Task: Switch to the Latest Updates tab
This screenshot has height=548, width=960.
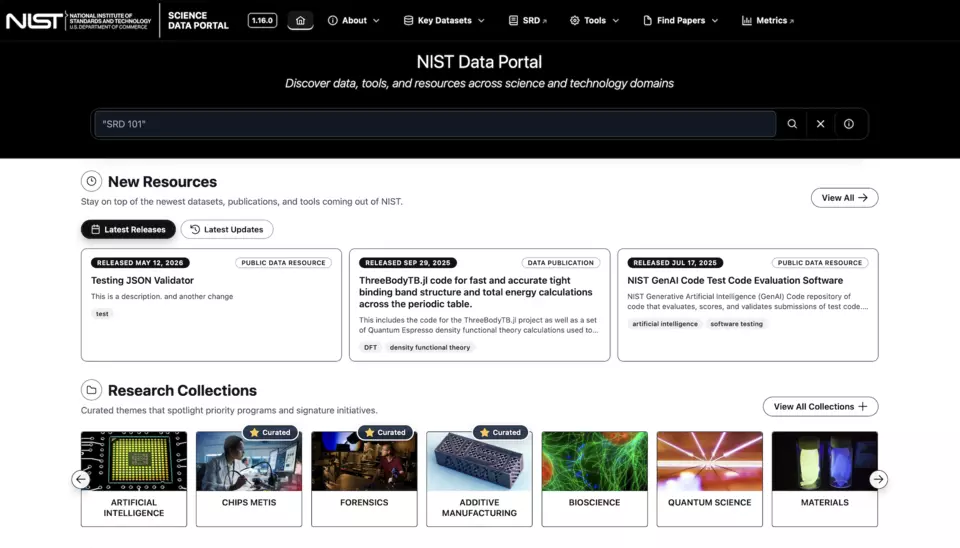Action: (x=227, y=229)
